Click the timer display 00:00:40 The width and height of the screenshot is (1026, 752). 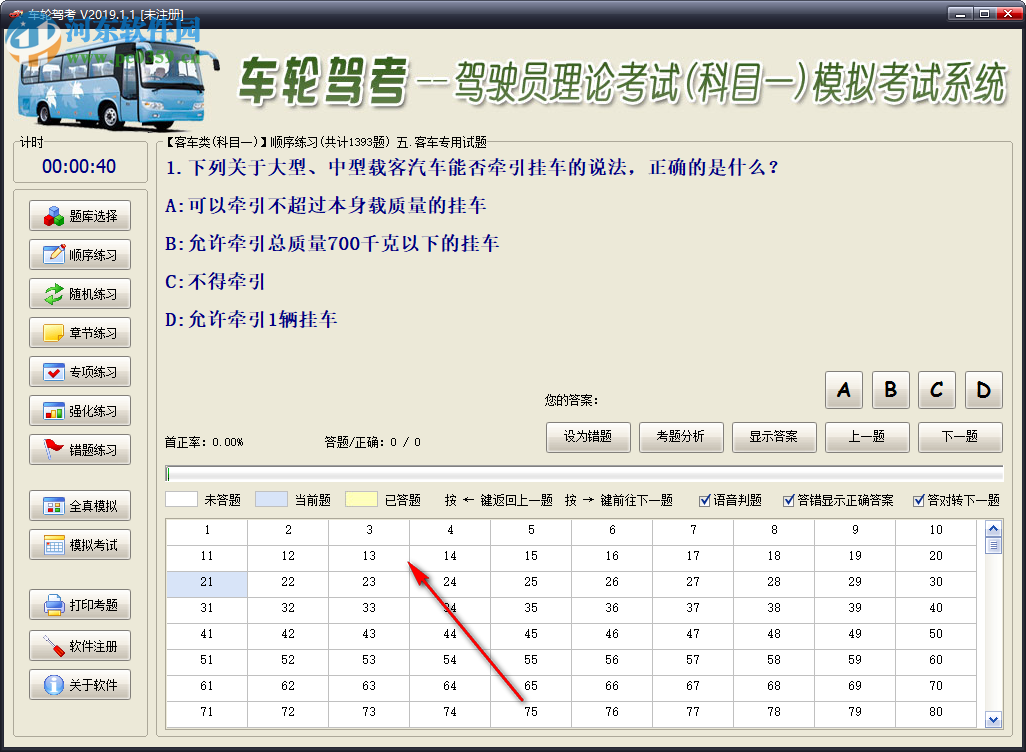(79, 166)
